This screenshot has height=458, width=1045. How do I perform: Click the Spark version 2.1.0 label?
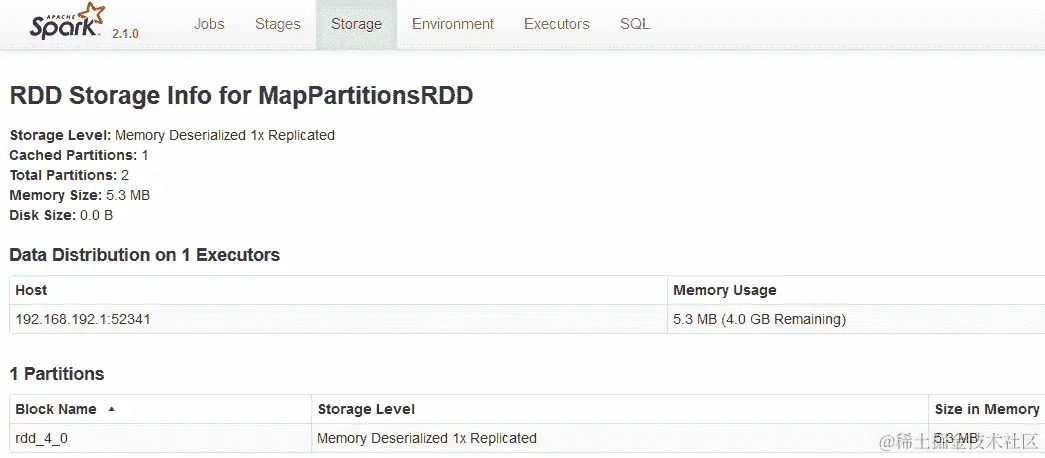125,33
